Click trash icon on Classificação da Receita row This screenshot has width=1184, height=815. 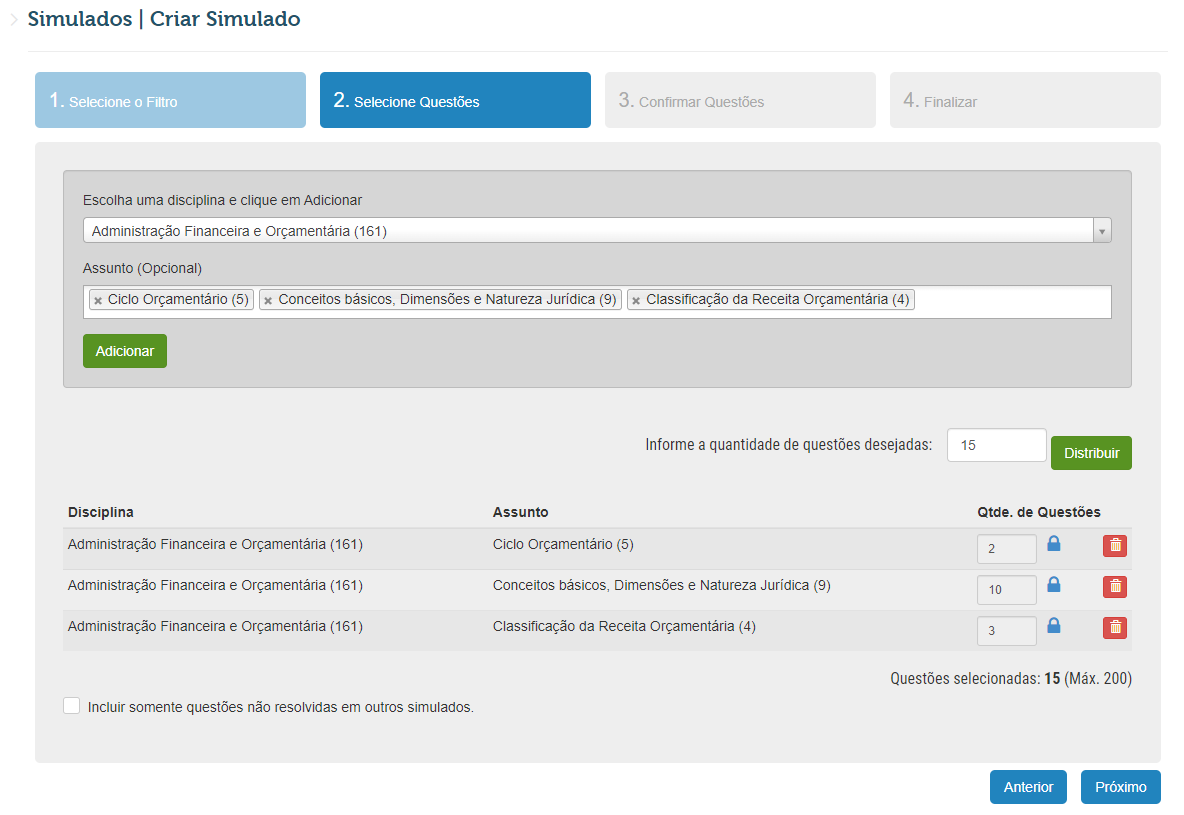point(1114,629)
